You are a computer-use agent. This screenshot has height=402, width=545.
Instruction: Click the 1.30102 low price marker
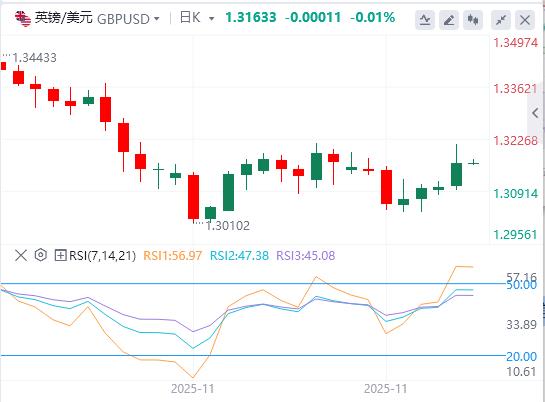[228, 226]
